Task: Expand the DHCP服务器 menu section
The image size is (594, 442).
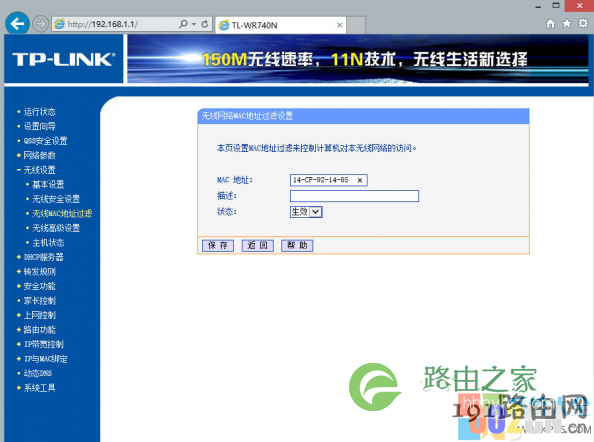Action: 40,257
